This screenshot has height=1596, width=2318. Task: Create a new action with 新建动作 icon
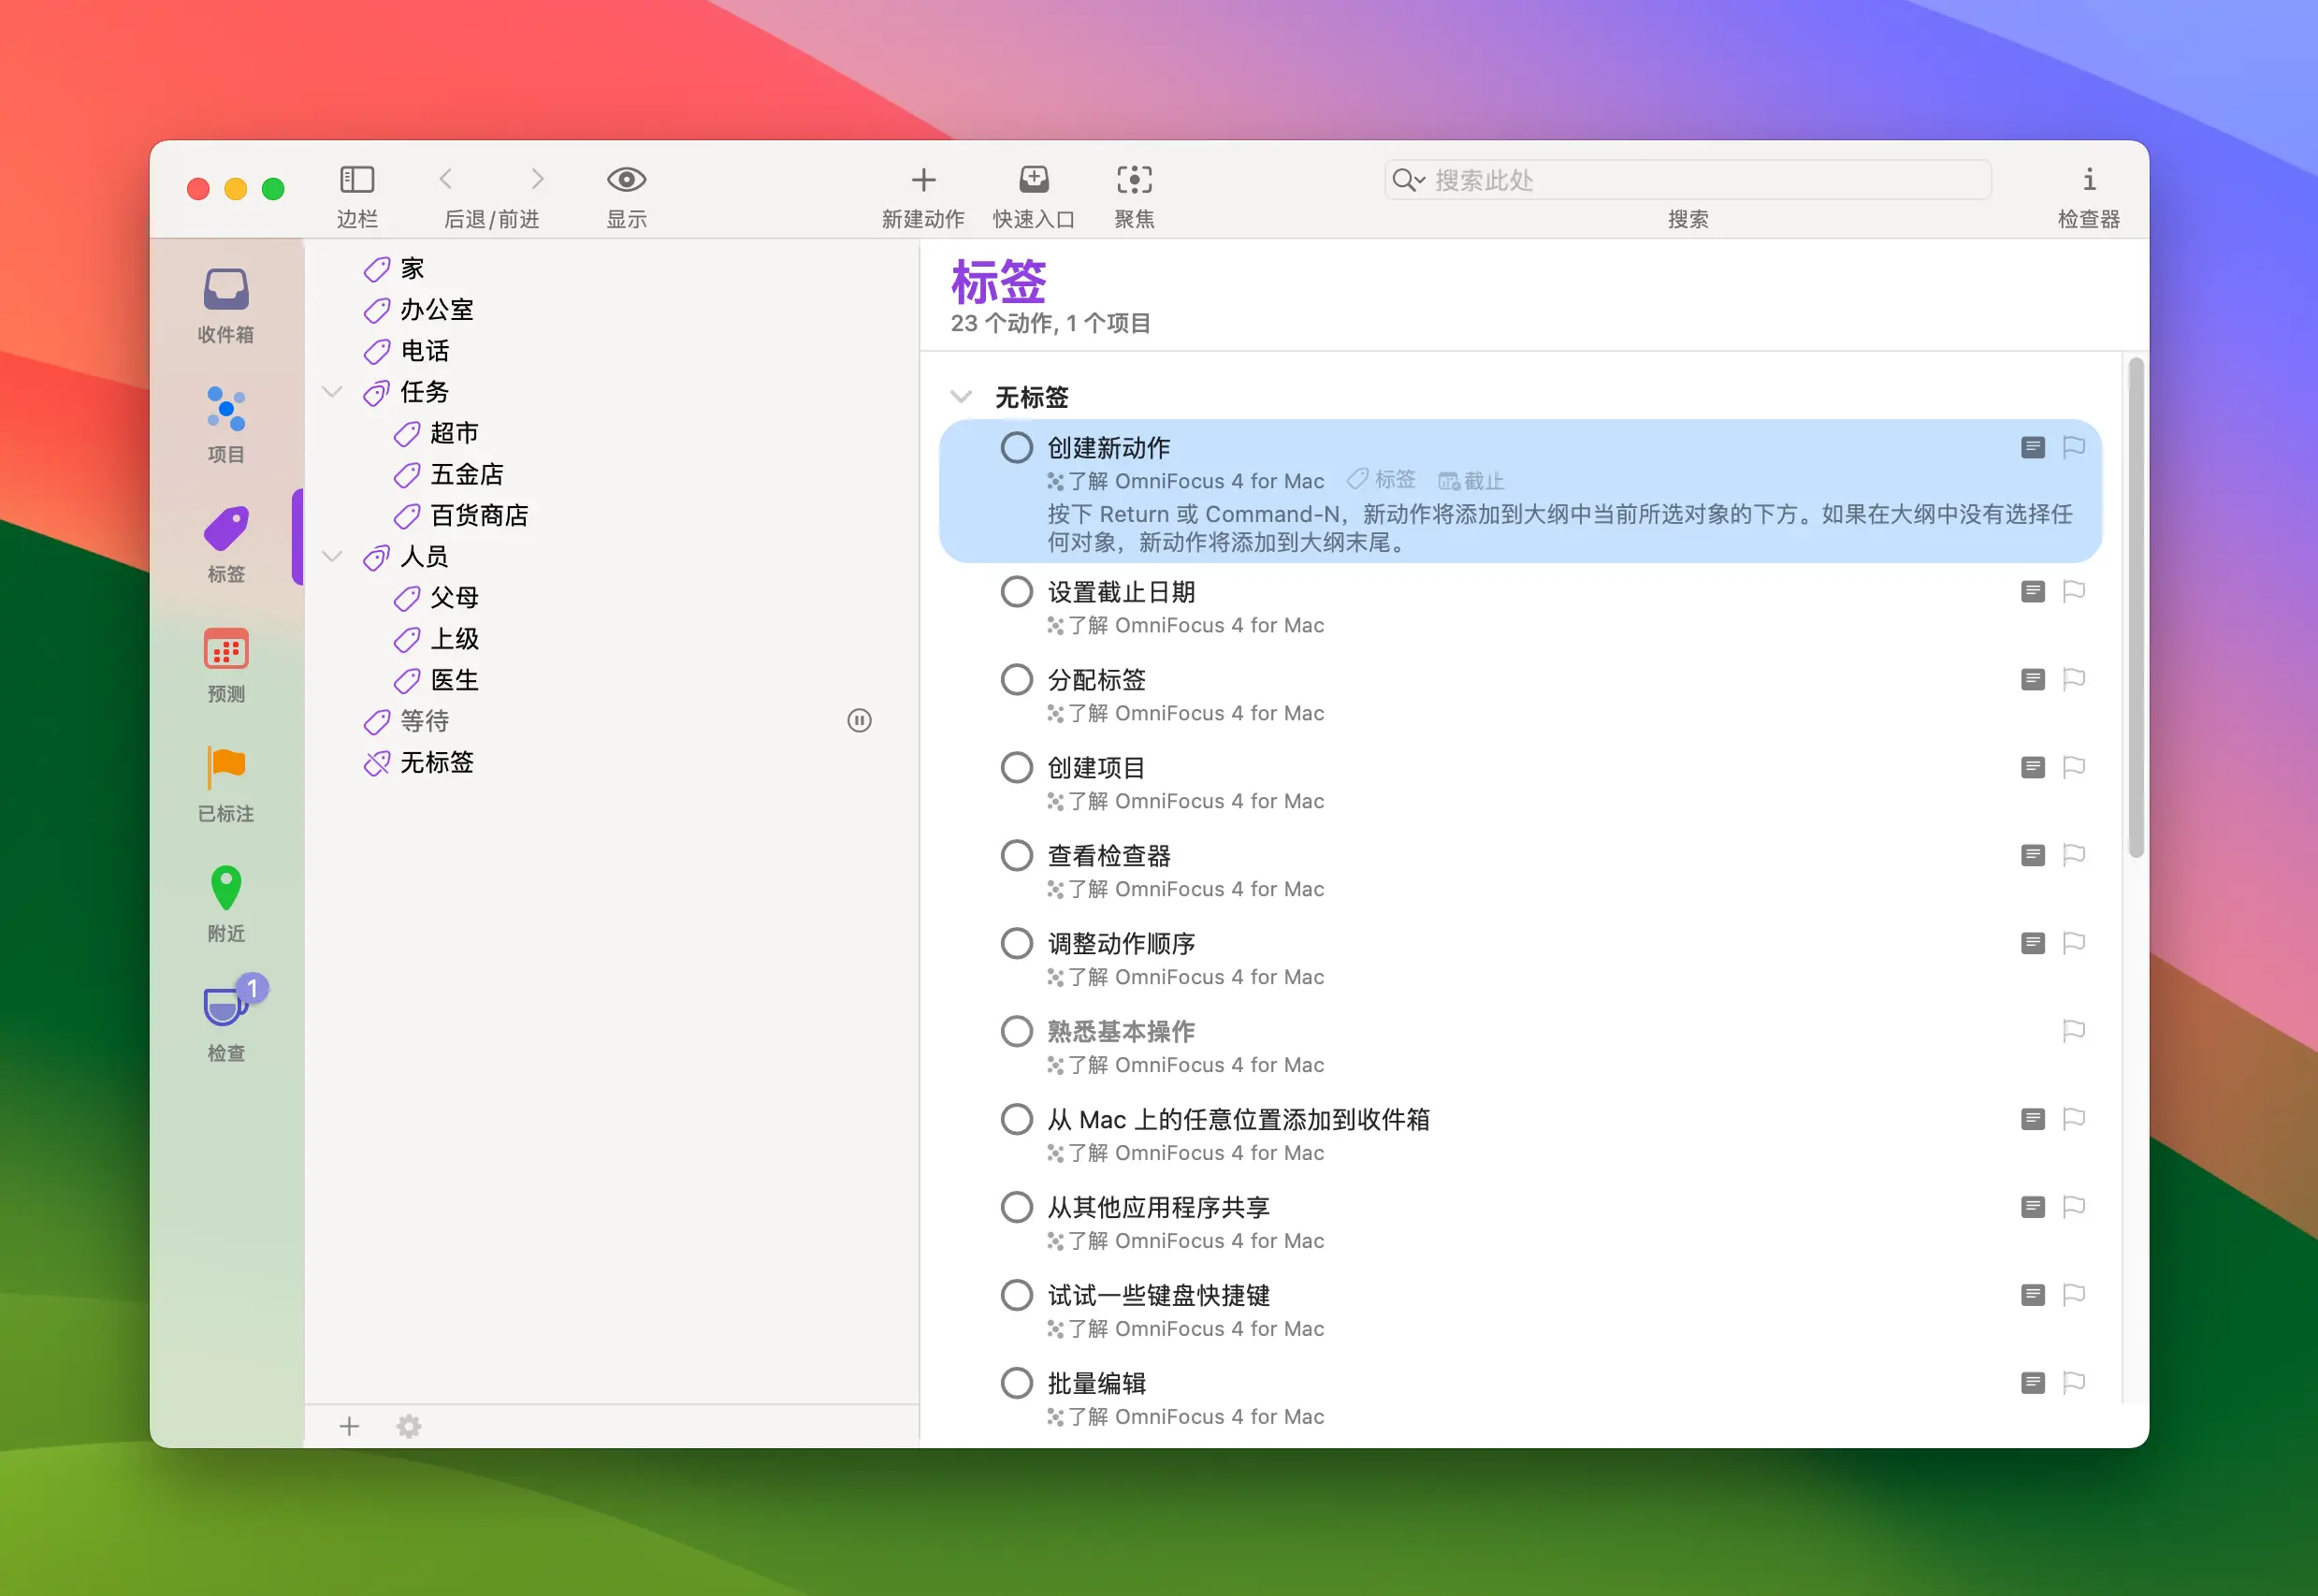pos(922,180)
